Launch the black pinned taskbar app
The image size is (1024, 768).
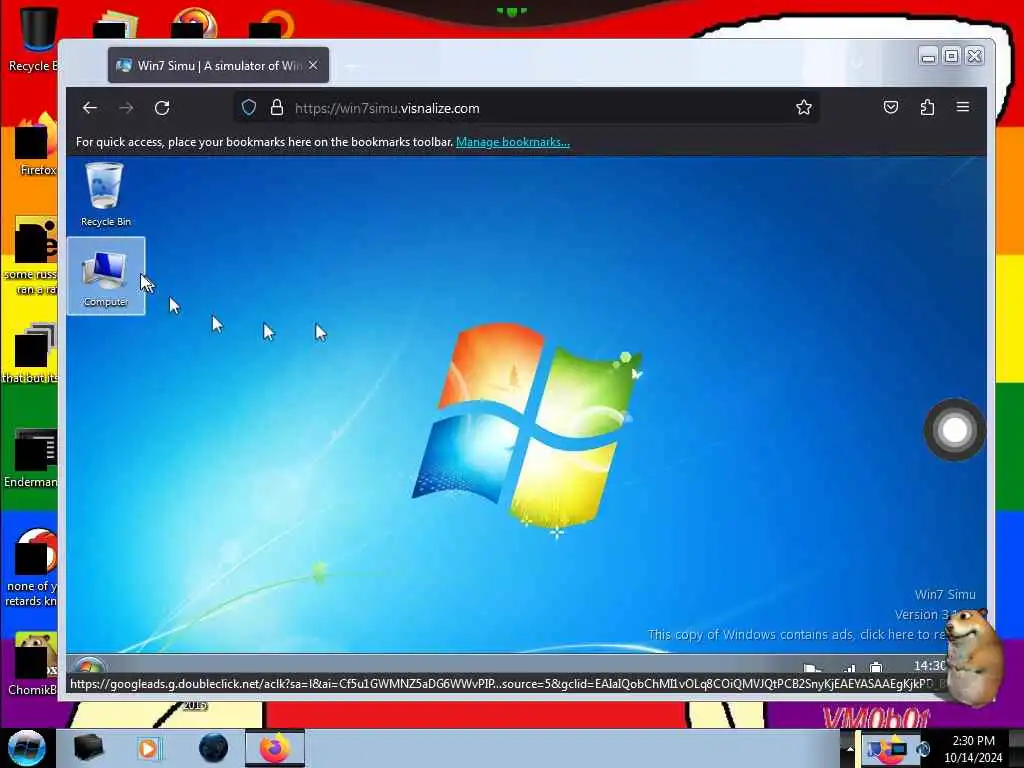click(88, 748)
